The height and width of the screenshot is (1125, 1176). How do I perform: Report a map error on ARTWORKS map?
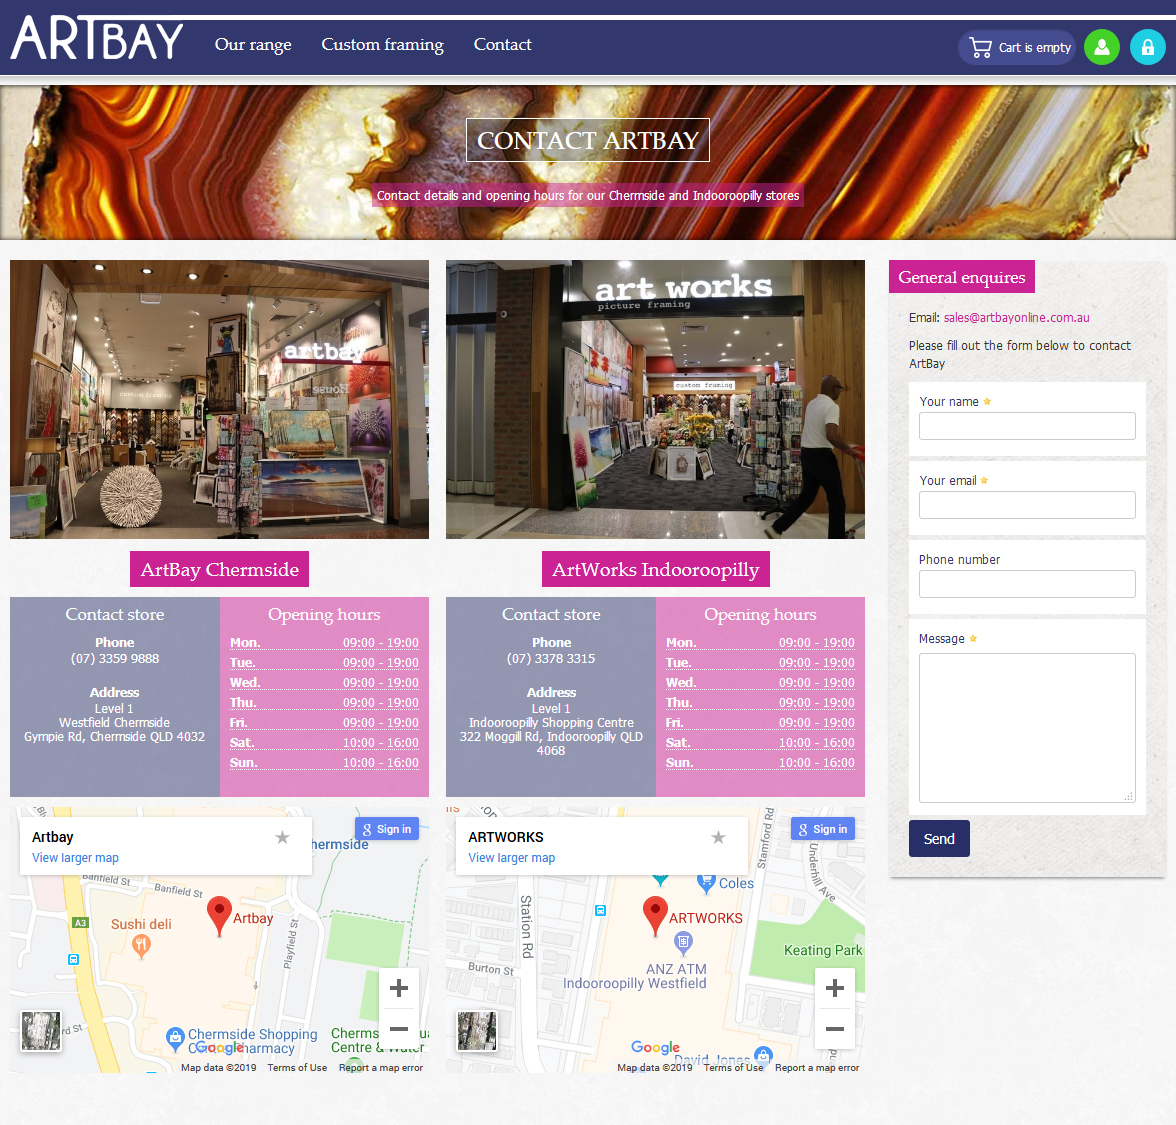(818, 1067)
